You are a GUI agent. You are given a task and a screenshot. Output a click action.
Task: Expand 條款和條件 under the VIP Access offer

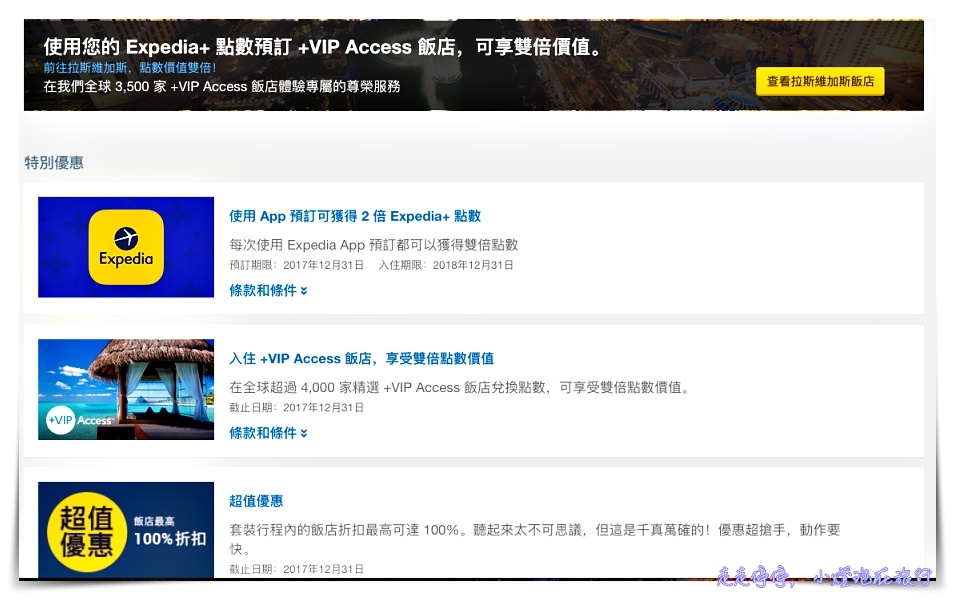coord(268,433)
